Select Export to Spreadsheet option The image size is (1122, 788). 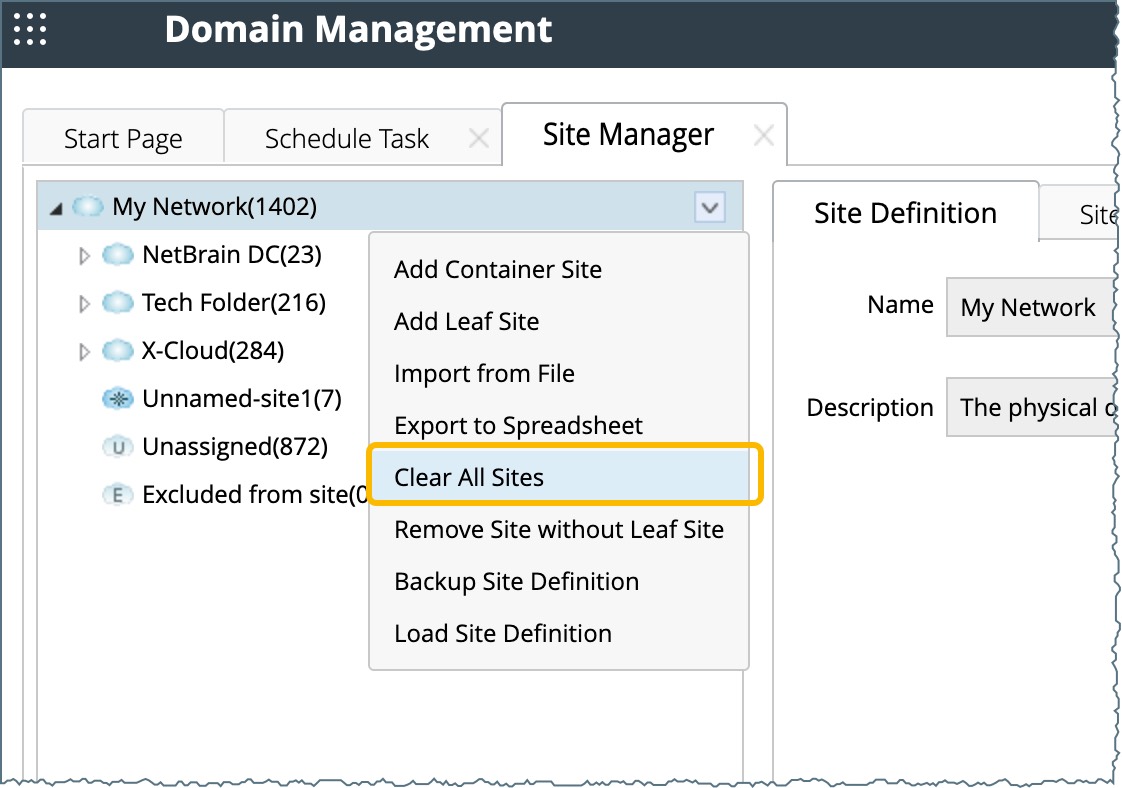pyautogui.click(x=518, y=425)
